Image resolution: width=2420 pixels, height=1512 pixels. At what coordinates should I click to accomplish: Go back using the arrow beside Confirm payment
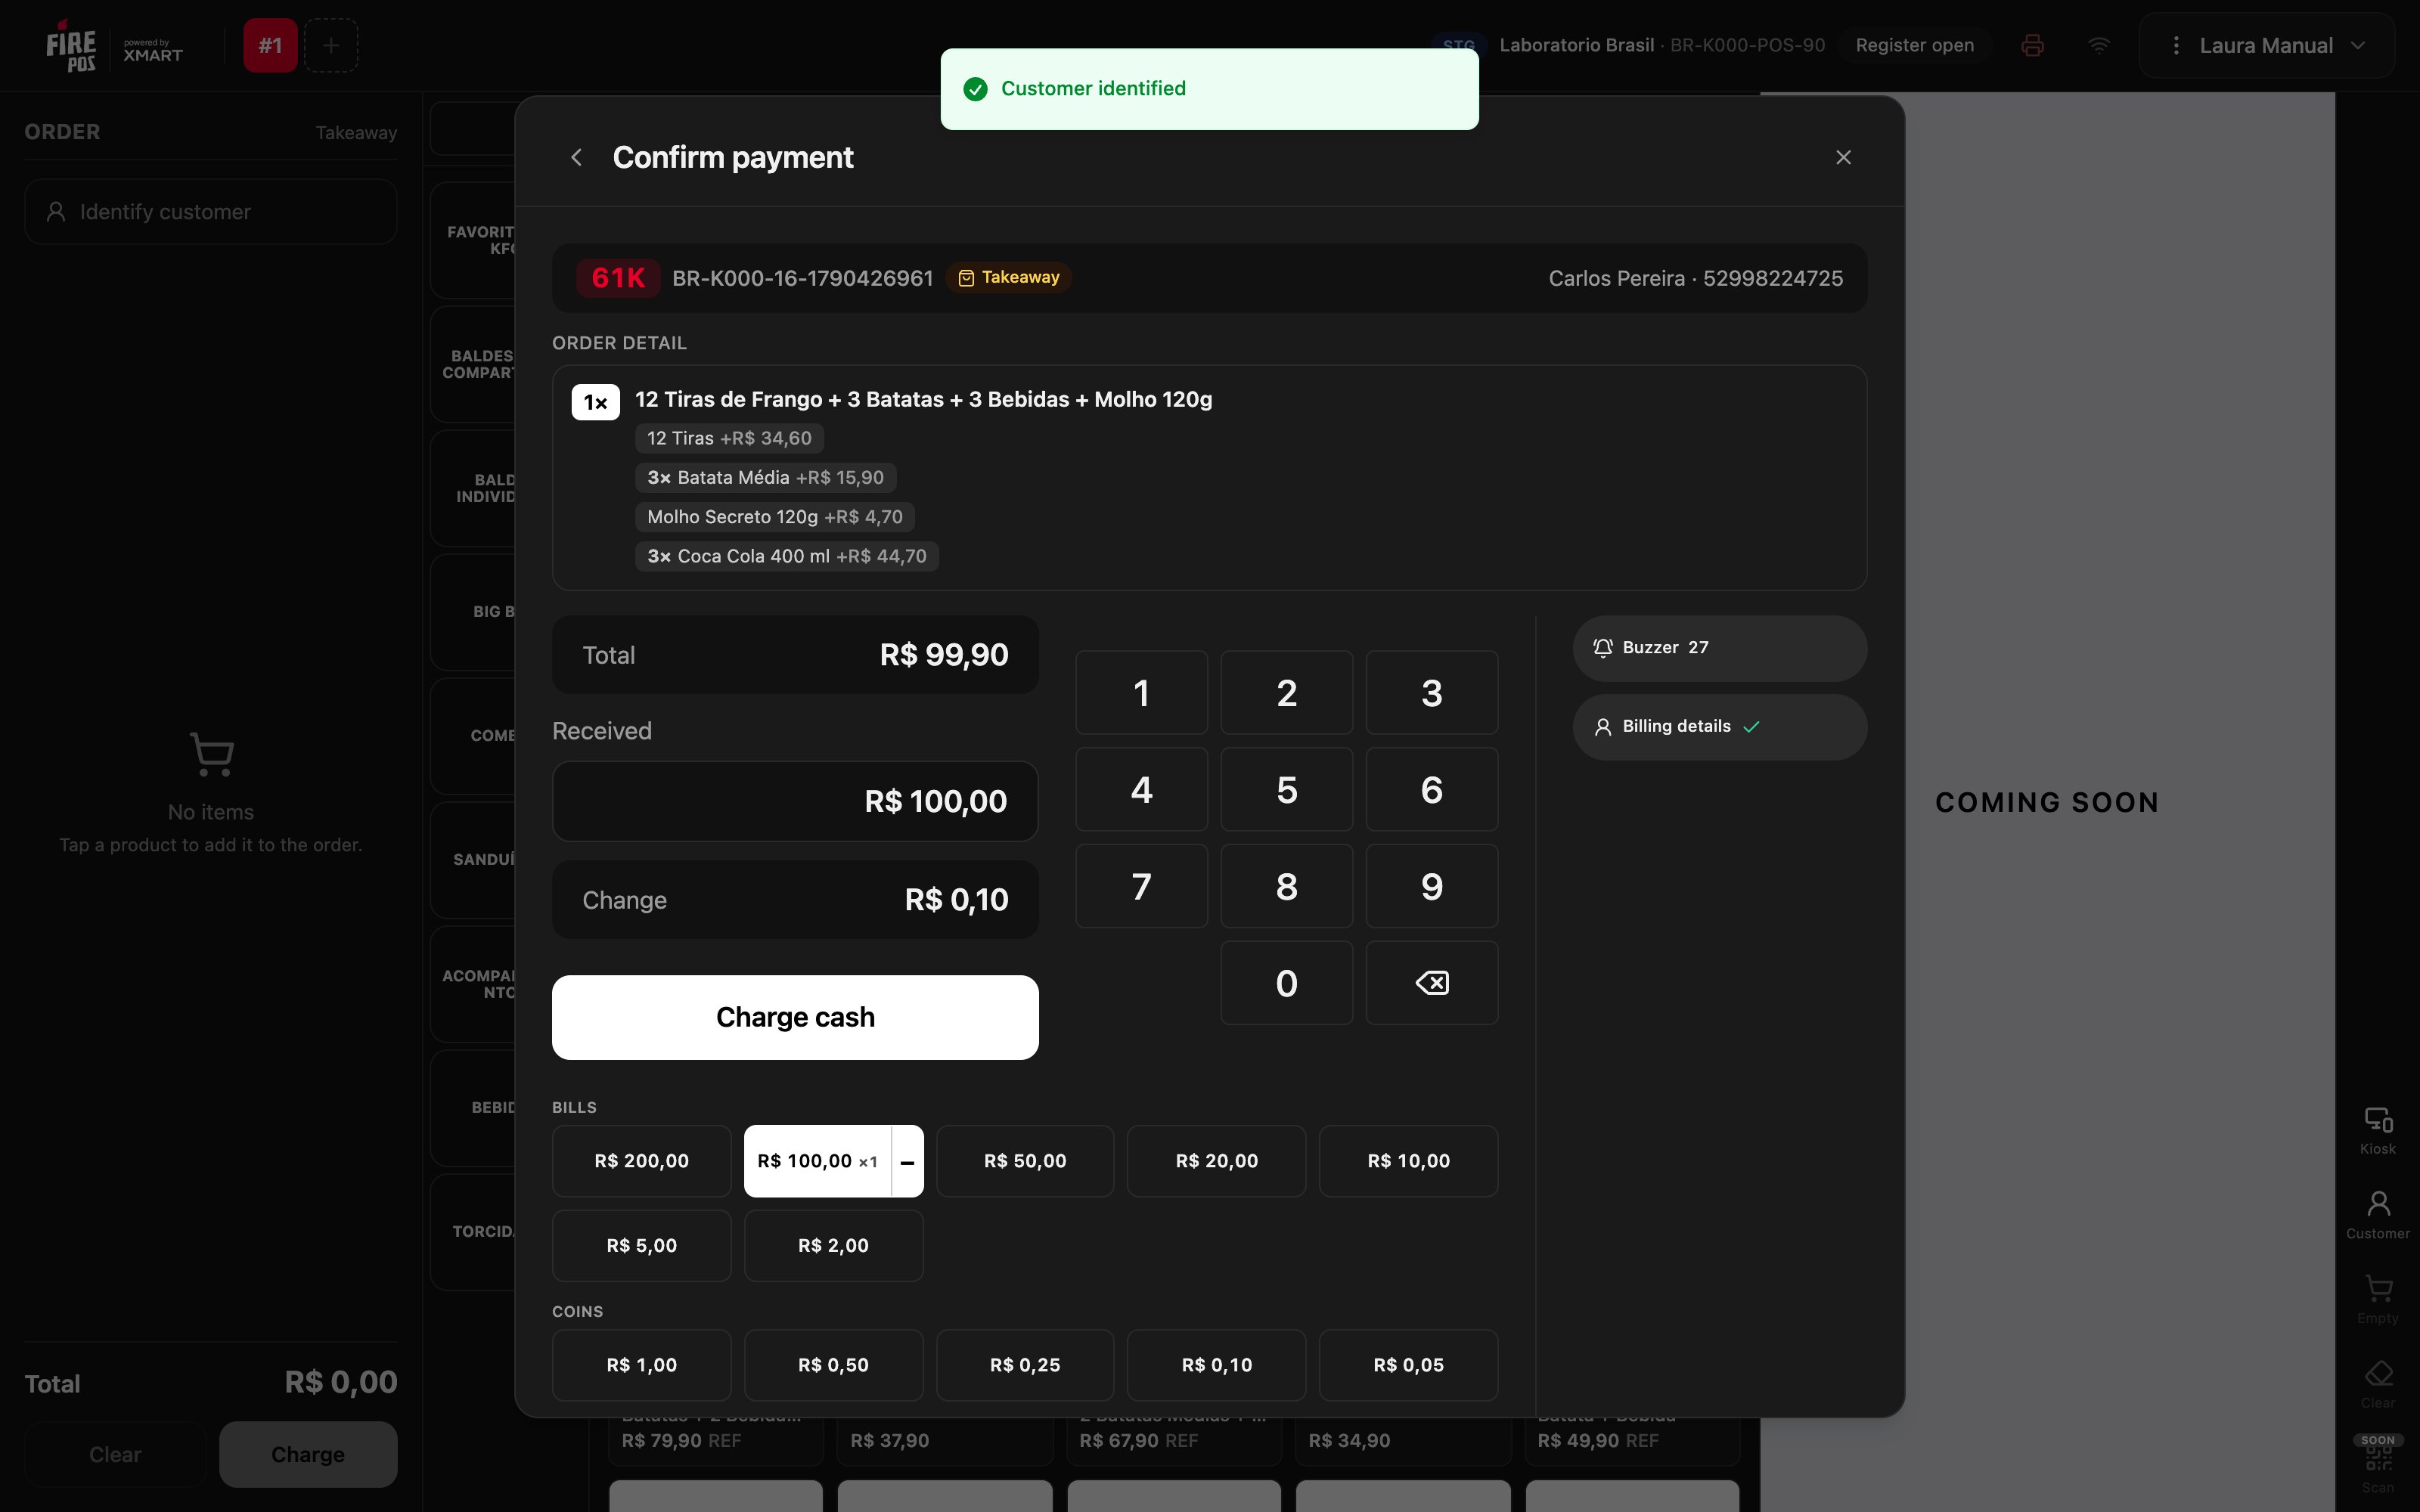point(576,157)
